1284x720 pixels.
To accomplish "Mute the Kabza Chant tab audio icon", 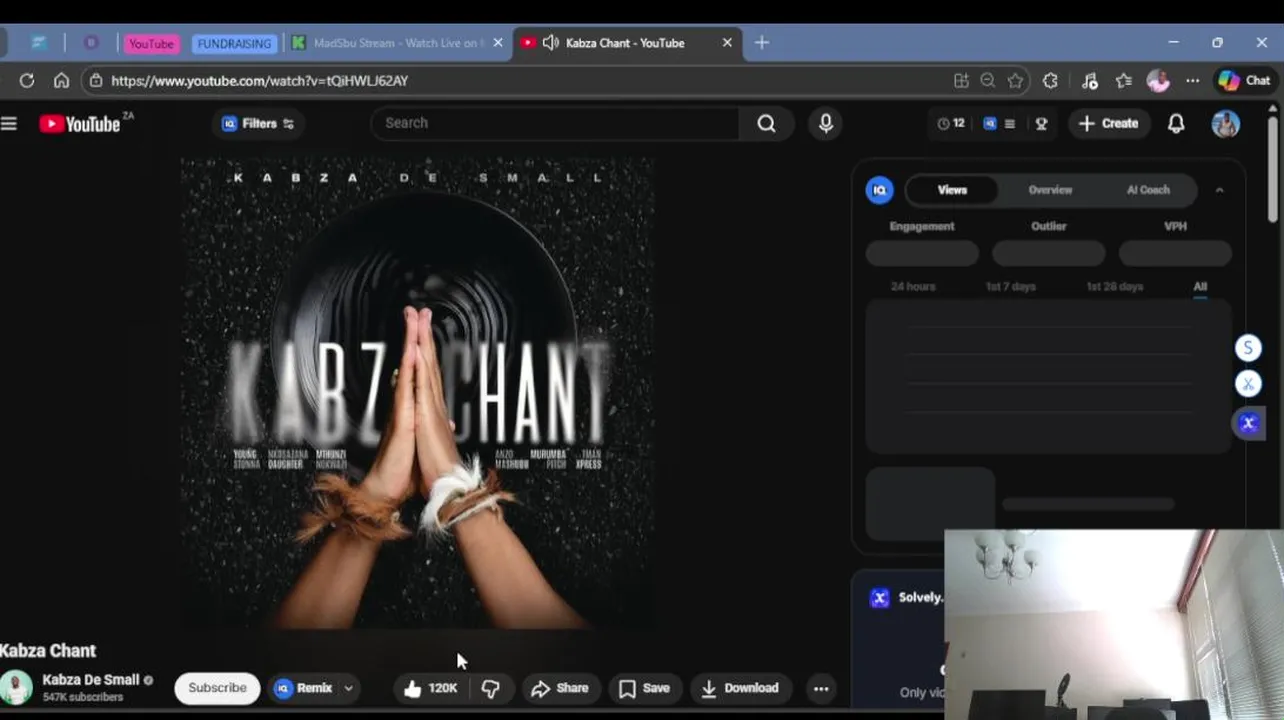I will point(550,43).
